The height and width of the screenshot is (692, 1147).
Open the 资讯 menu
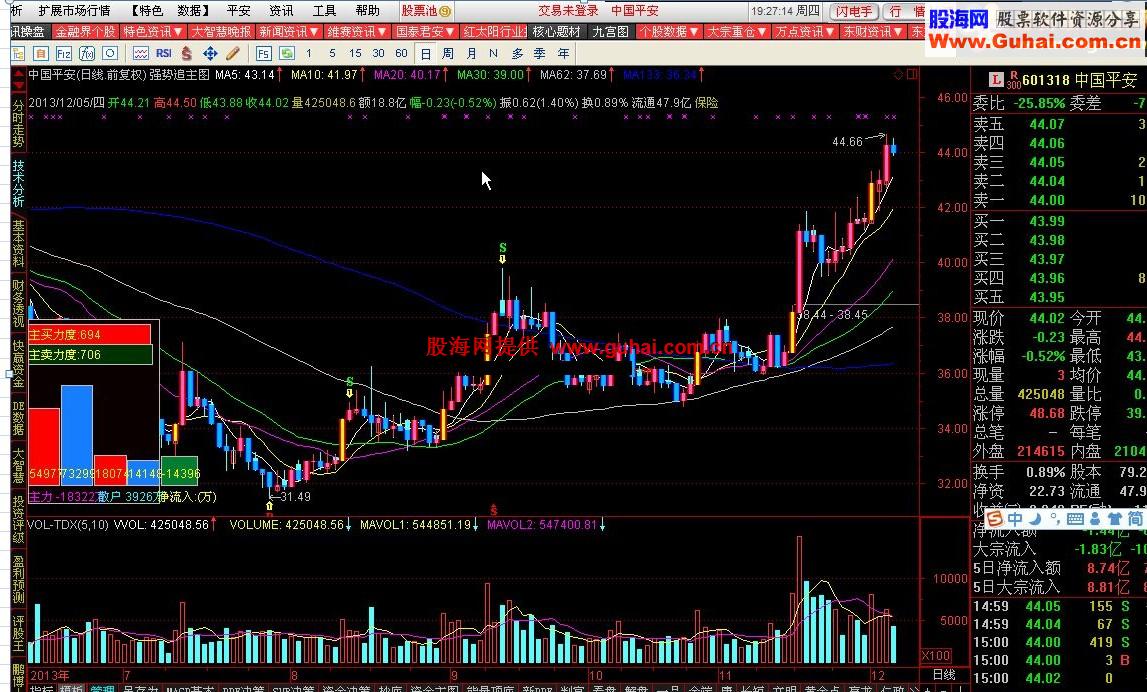pyautogui.click(x=281, y=11)
